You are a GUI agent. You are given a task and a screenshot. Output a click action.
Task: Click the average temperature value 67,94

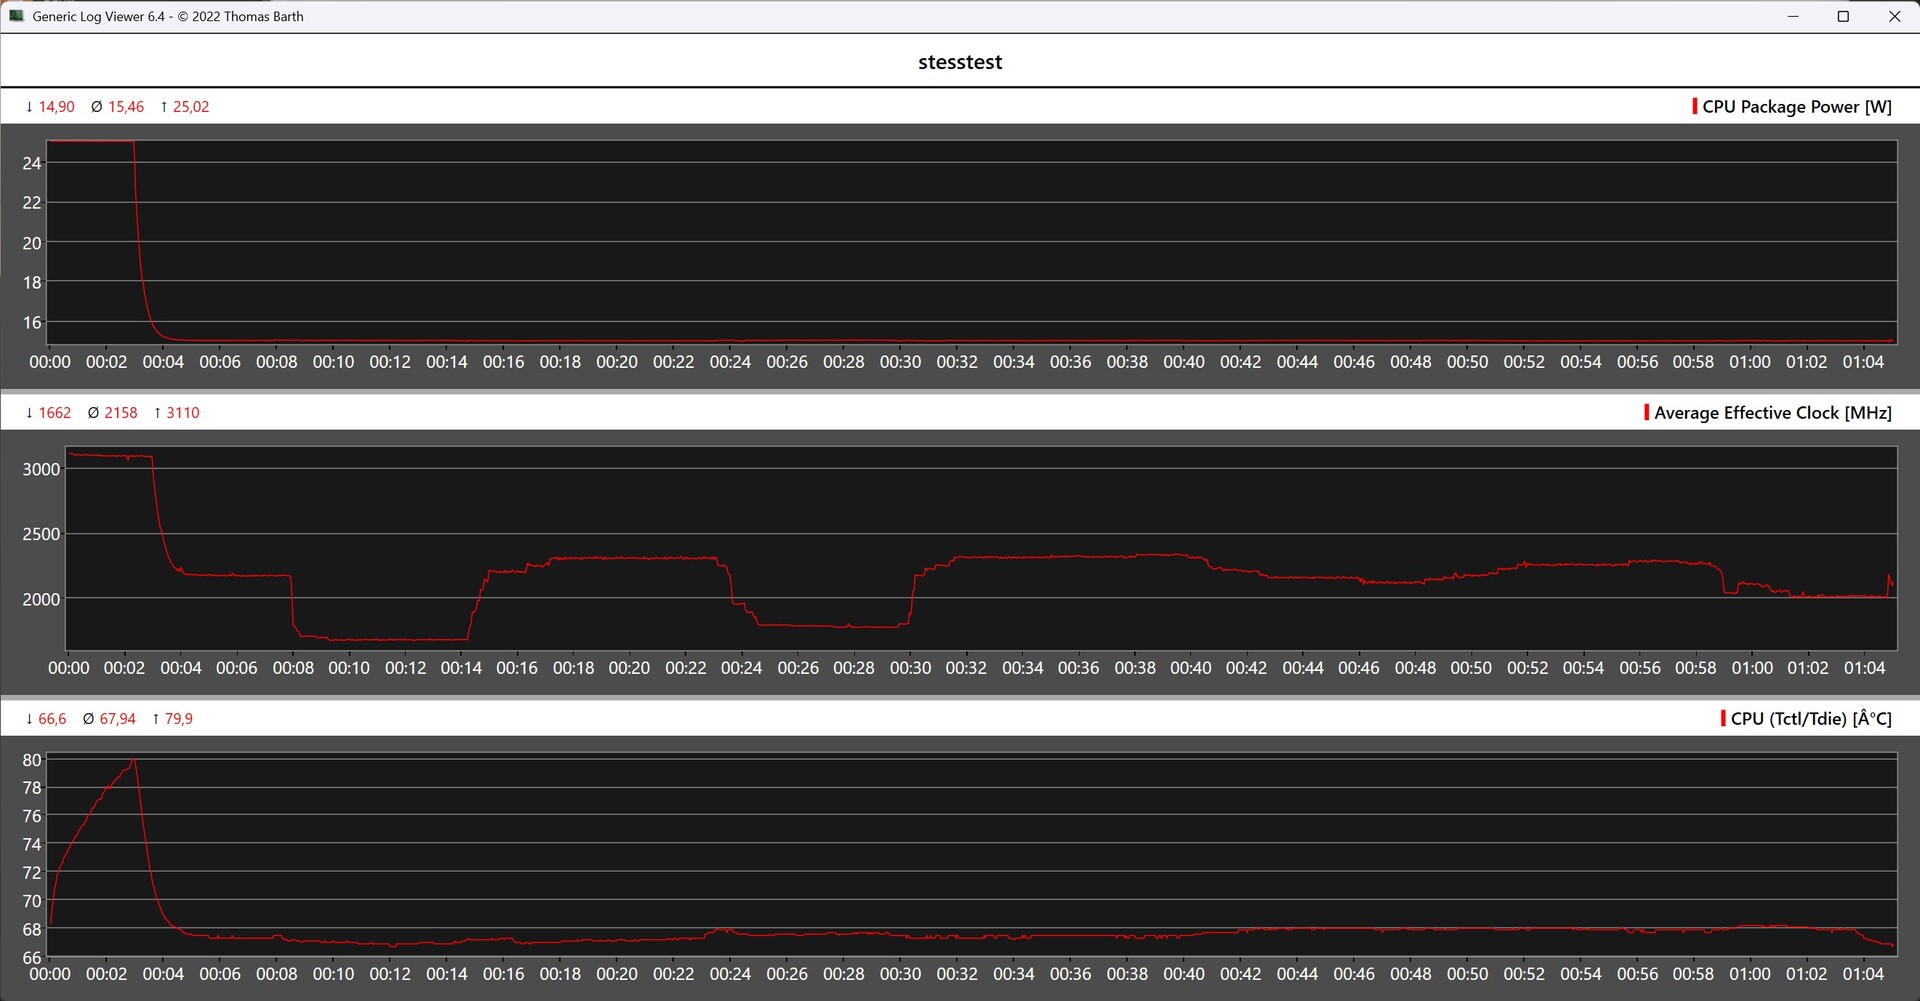point(118,719)
